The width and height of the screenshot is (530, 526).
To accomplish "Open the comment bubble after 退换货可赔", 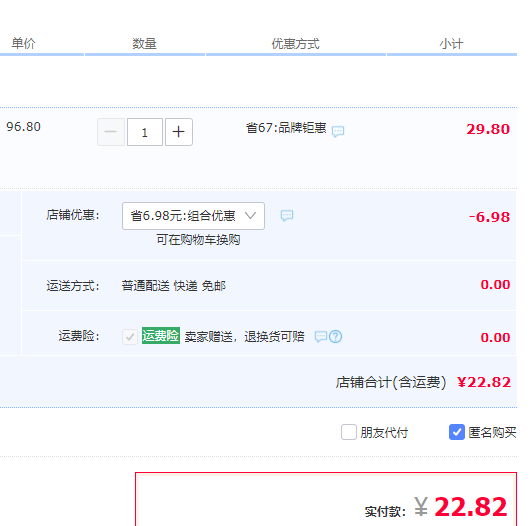I will tap(321, 336).
